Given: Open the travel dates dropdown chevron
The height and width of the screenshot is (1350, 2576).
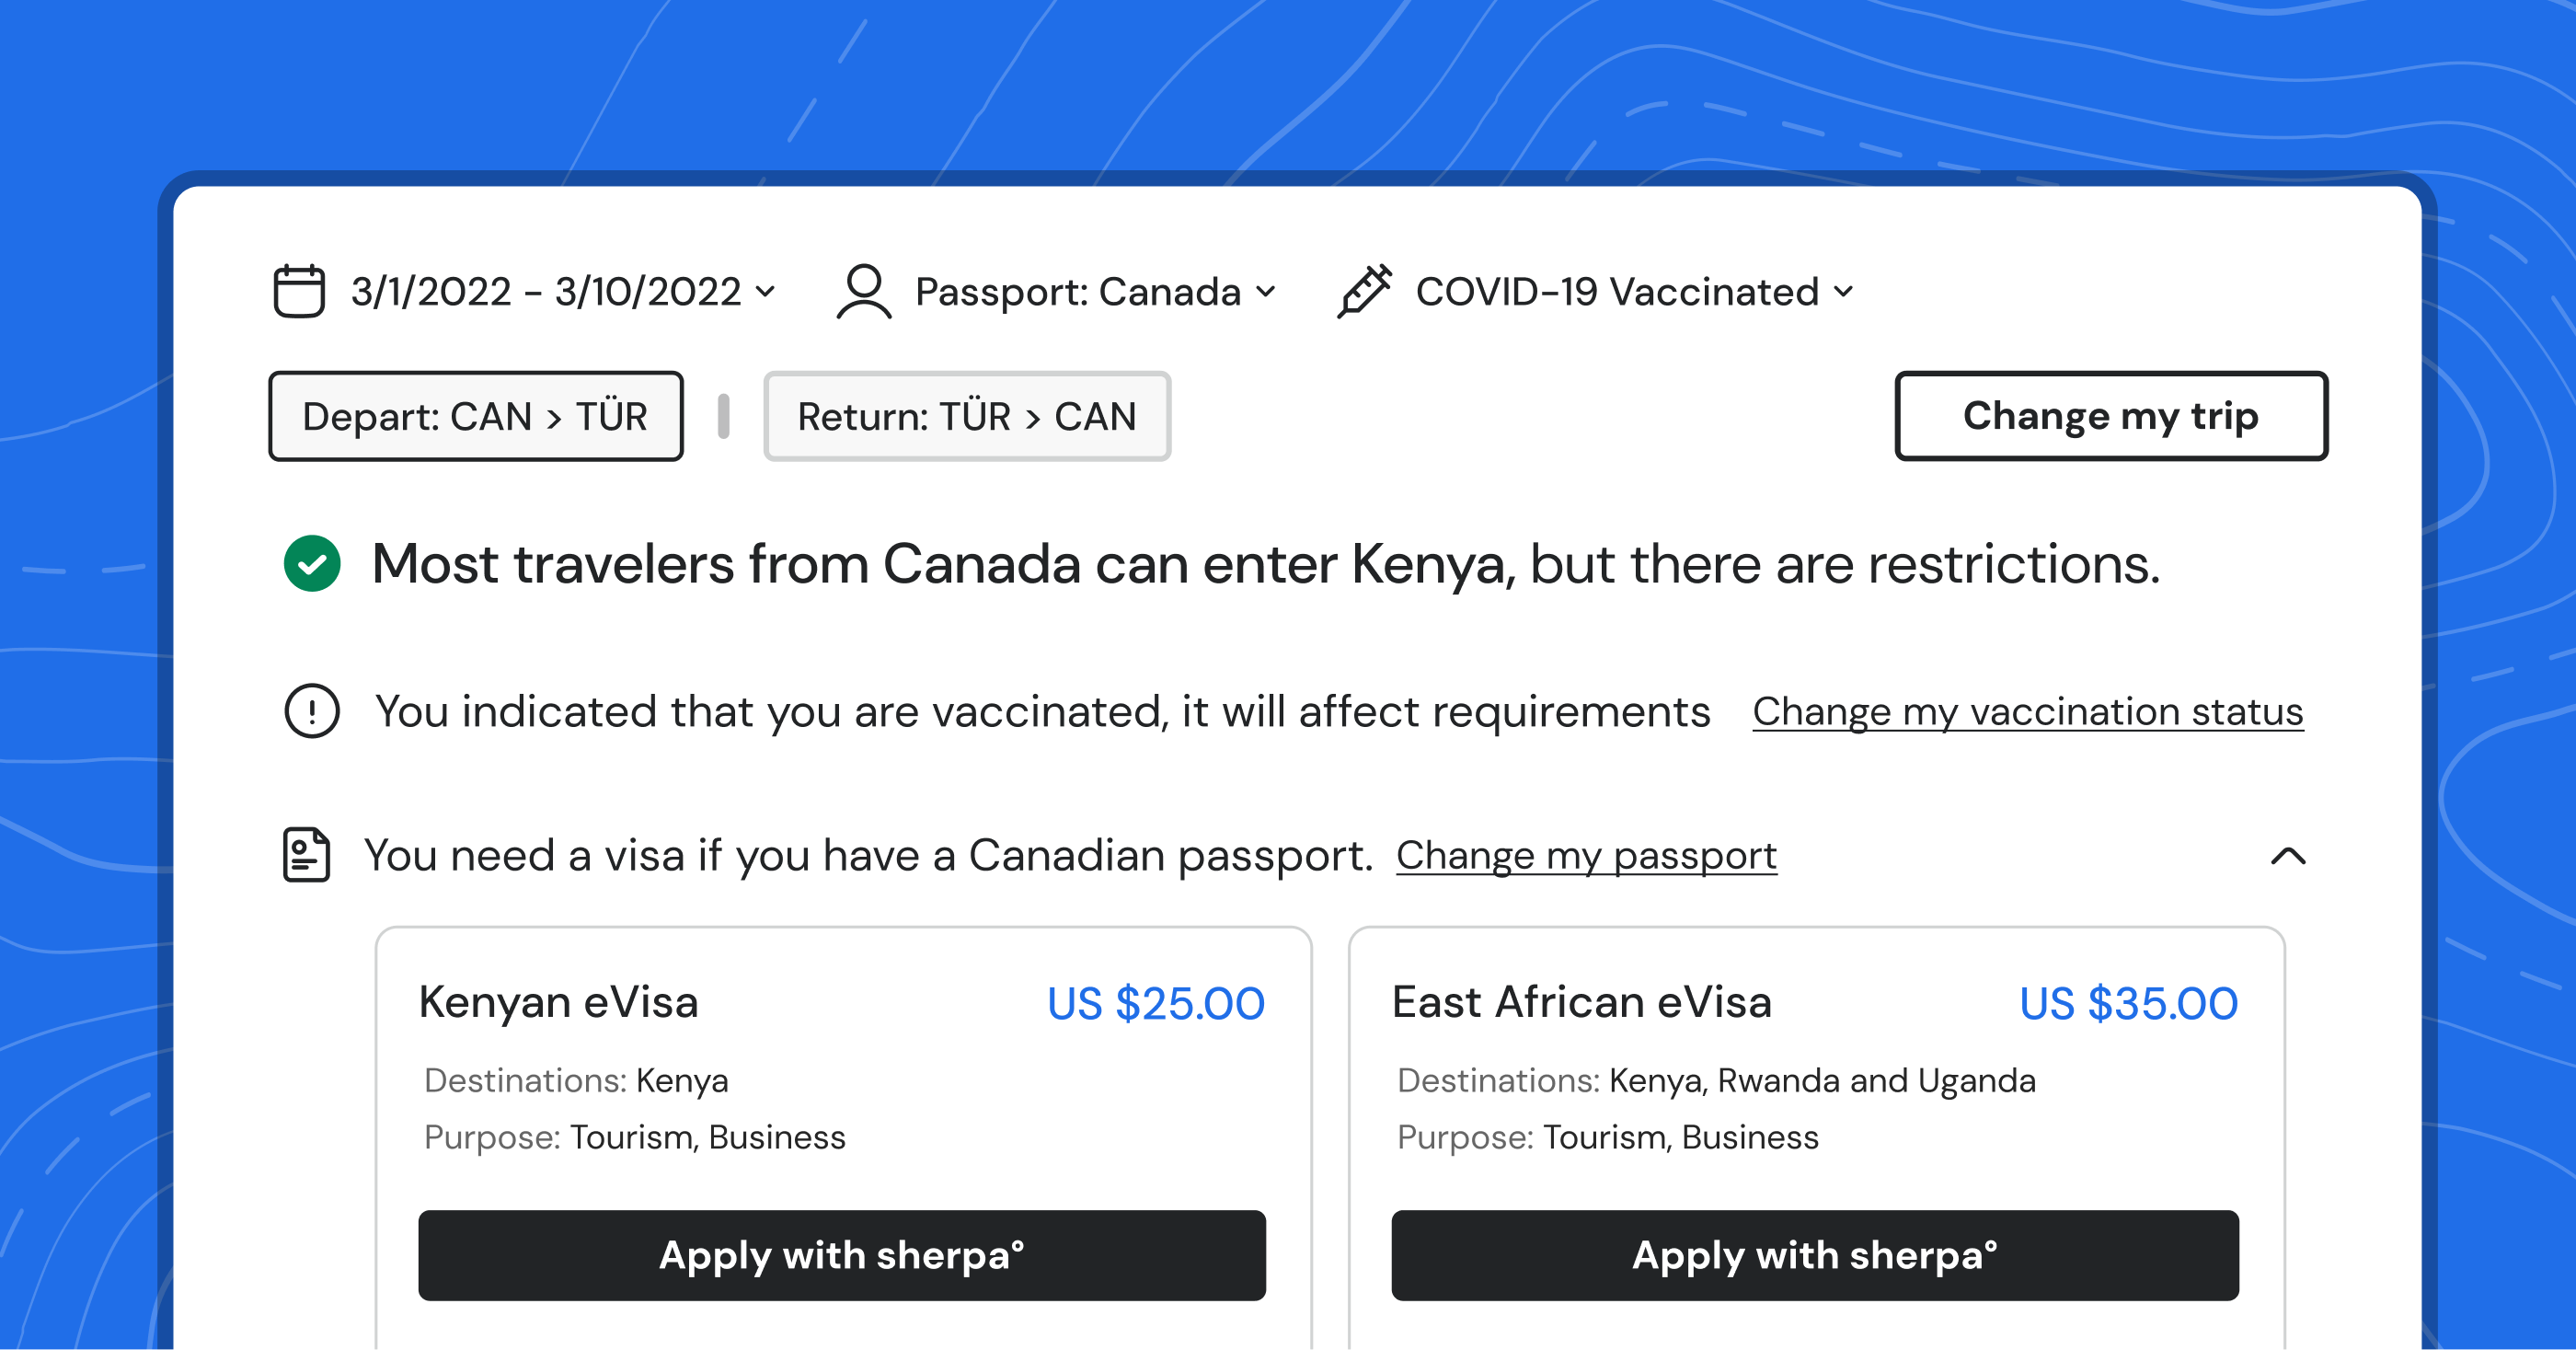Looking at the screenshot, I should coord(766,292).
